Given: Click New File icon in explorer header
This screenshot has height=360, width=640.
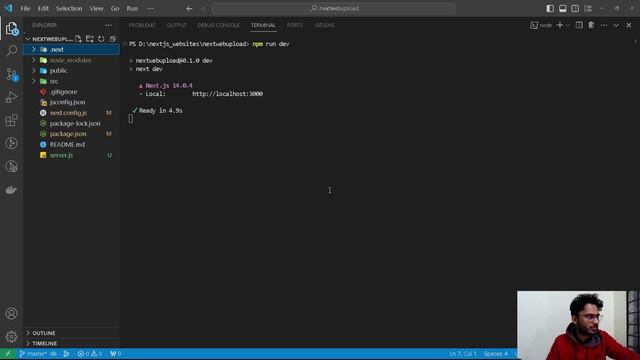Looking at the screenshot, I should click(x=78, y=39).
